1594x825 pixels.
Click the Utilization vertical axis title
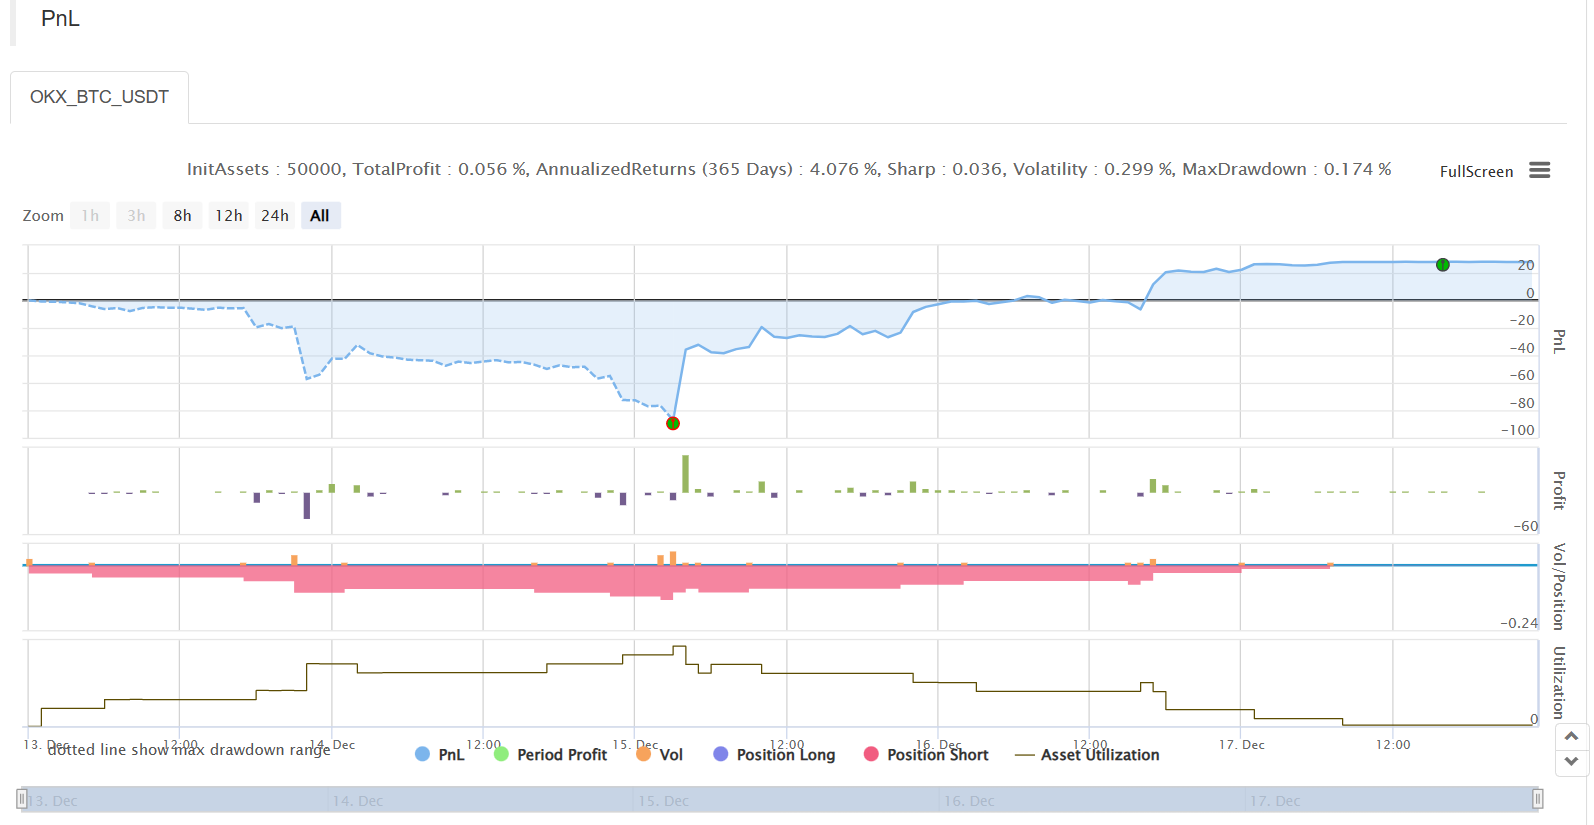[1559, 683]
